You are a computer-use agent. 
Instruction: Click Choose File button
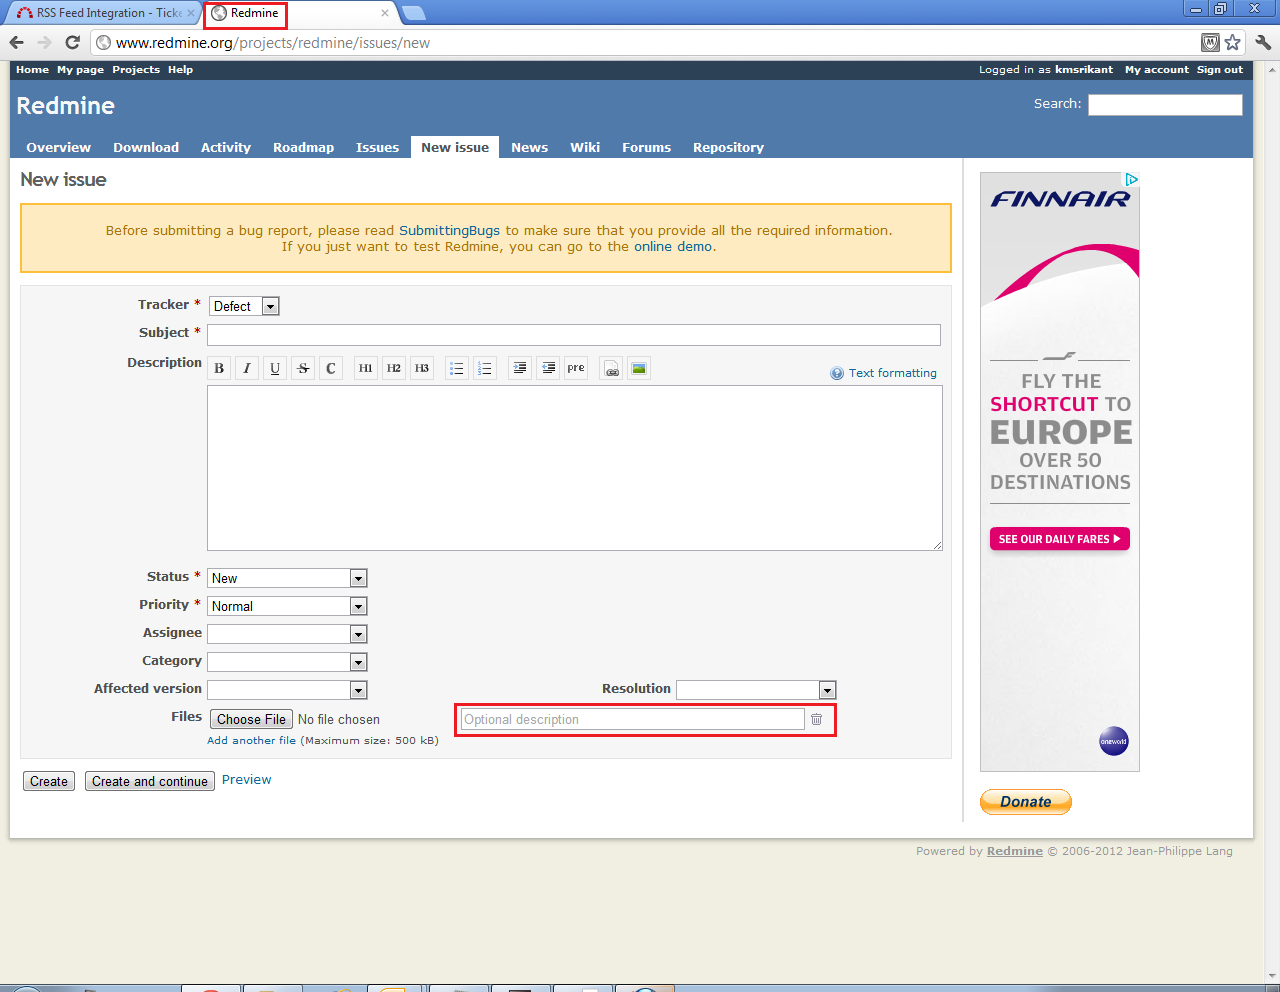click(251, 719)
